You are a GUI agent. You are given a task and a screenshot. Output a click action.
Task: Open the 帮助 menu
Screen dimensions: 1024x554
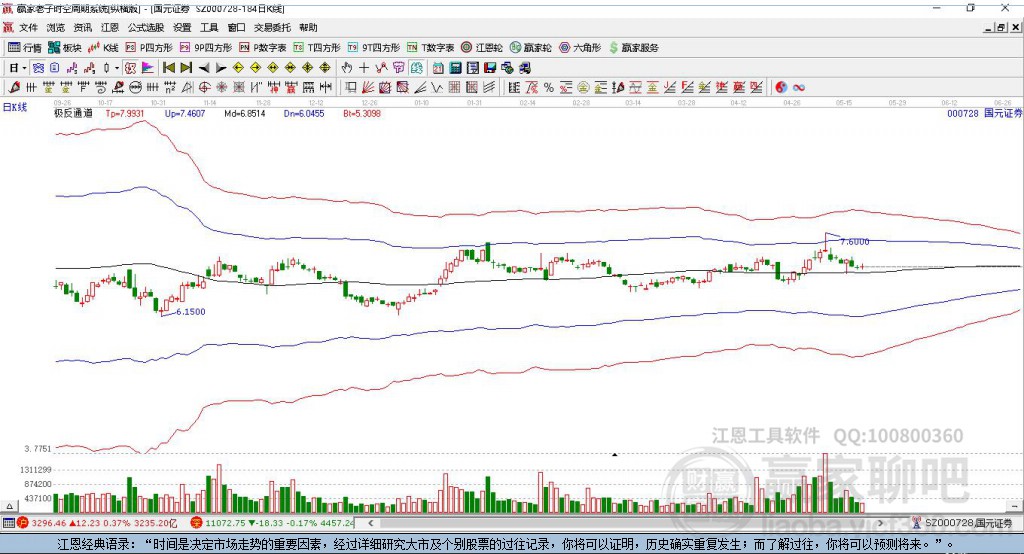(x=308, y=27)
